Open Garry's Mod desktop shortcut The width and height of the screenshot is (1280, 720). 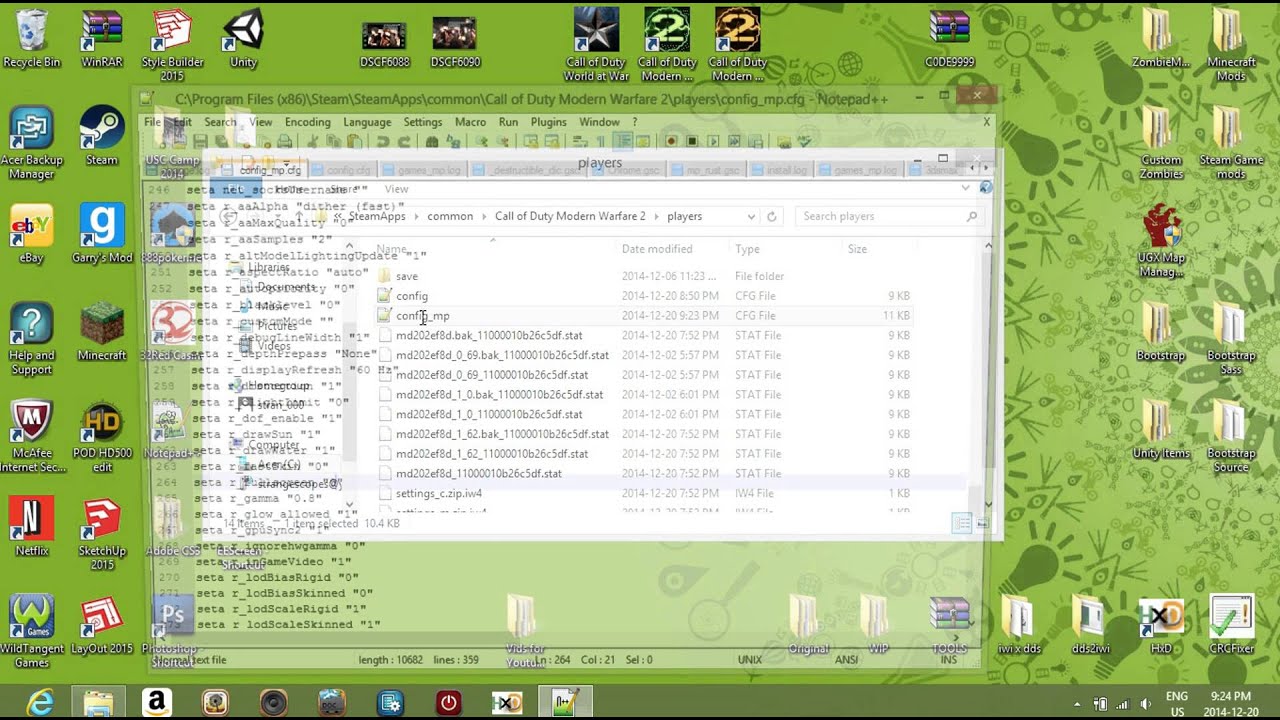tap(102, 234)
